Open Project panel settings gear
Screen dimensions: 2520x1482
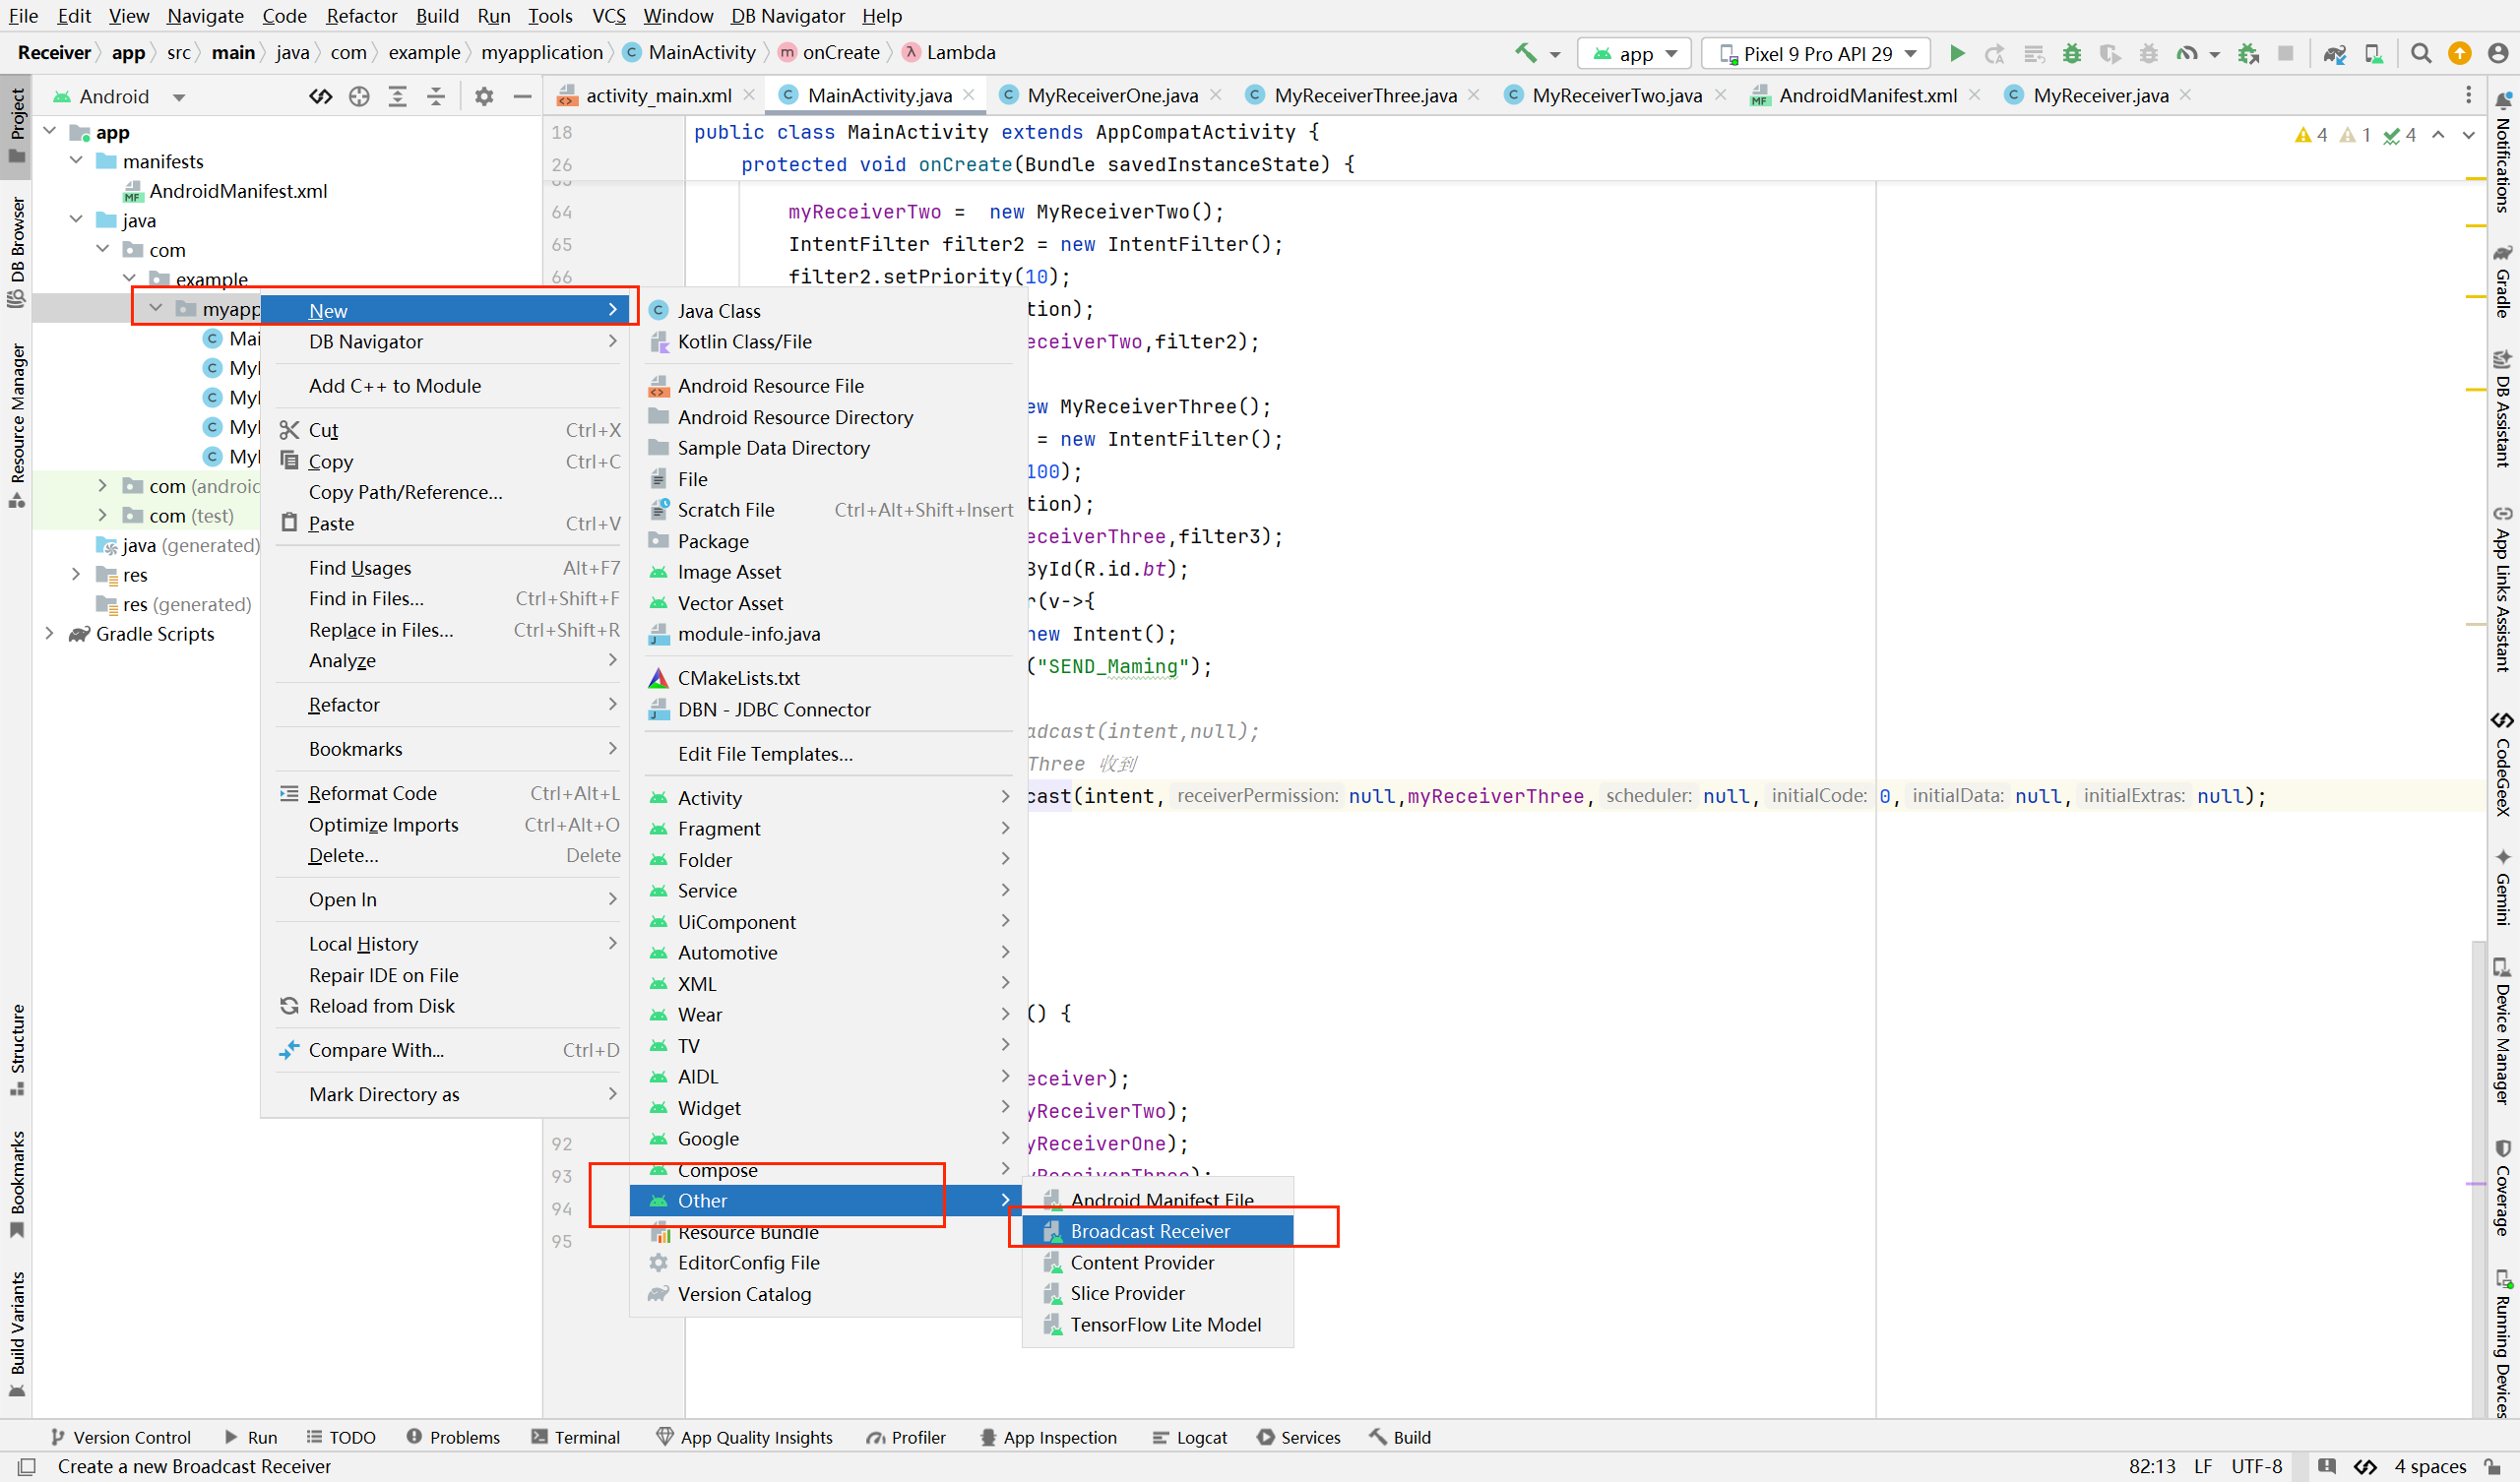[x=484, y=96]
